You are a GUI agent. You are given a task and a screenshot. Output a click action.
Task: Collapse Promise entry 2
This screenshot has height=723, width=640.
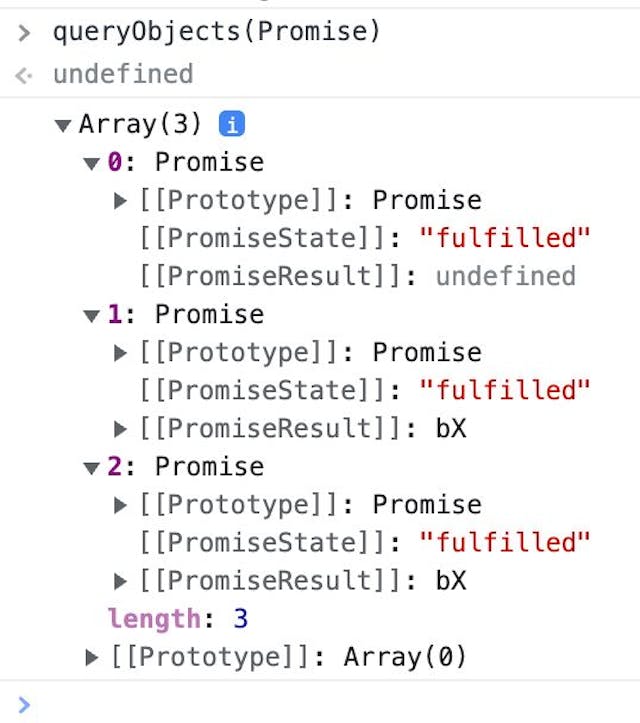pos(92,467)
